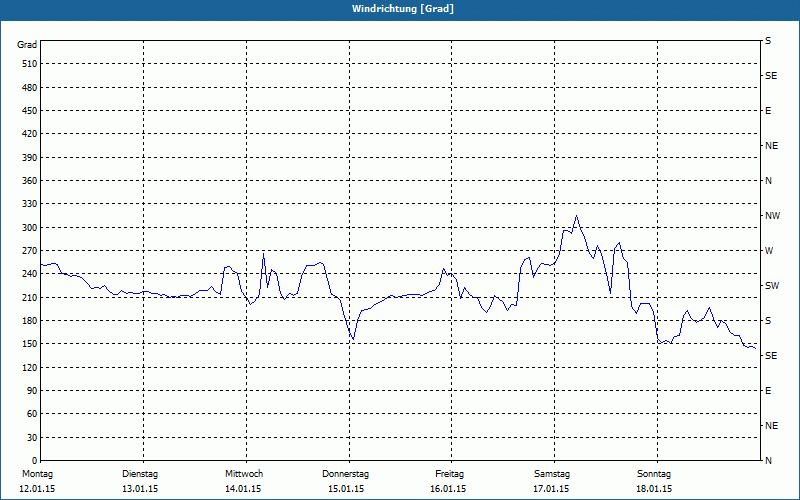
Task: Select the 450 axis value
Action: [x=30, y=111]
